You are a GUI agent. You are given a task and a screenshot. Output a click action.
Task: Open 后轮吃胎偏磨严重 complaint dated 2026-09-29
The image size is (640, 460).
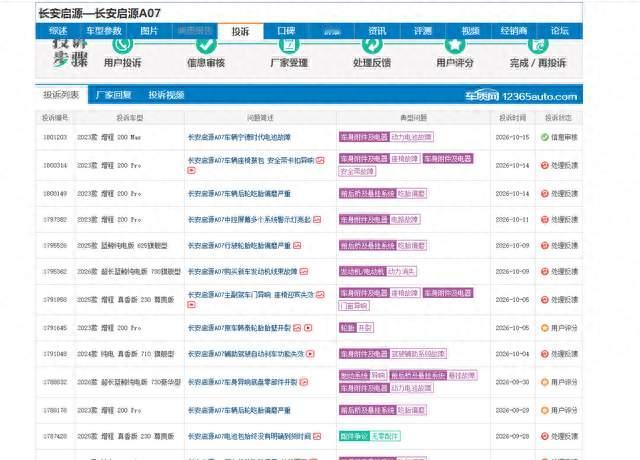(x=239, y=410)
